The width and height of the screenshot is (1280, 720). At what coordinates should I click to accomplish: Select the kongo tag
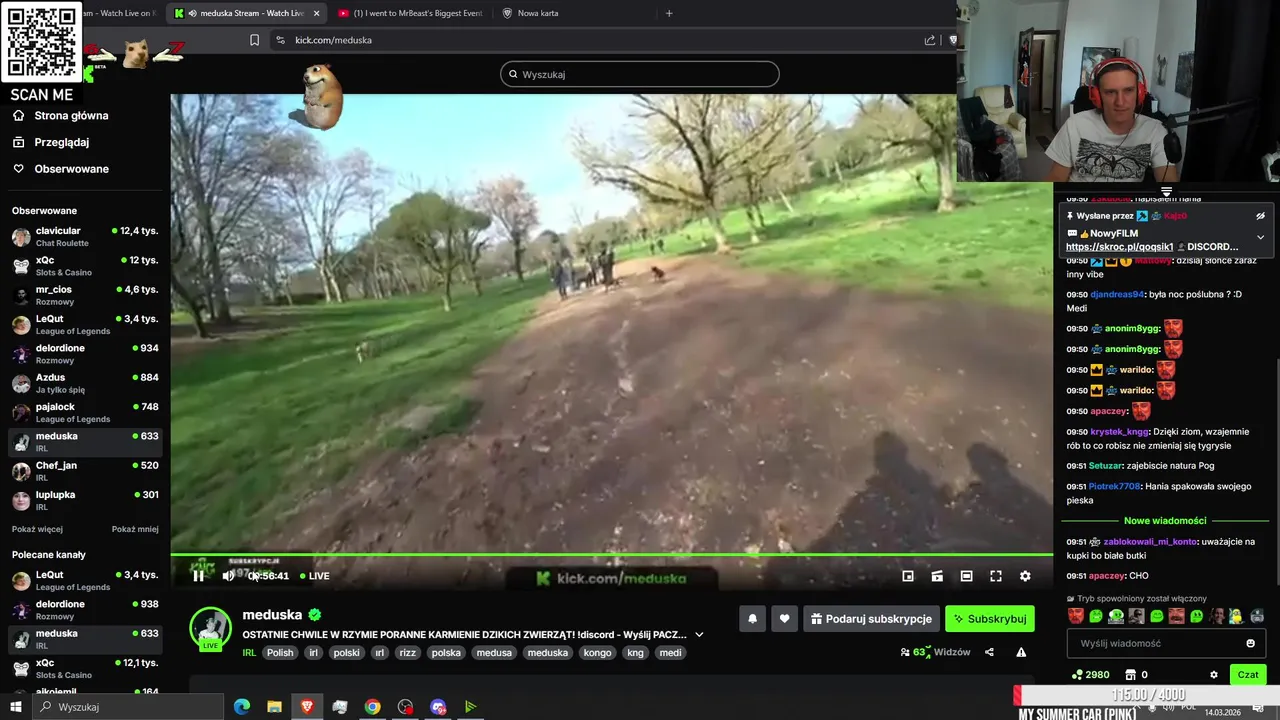(x=597, y=653)
